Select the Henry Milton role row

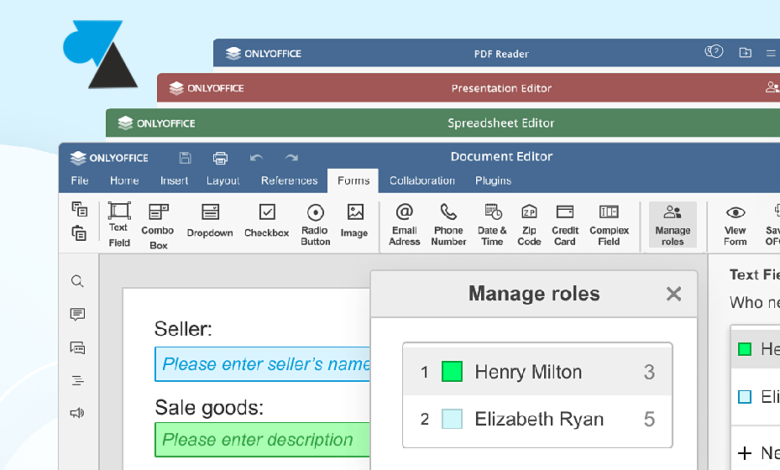[x=537, y=372]
